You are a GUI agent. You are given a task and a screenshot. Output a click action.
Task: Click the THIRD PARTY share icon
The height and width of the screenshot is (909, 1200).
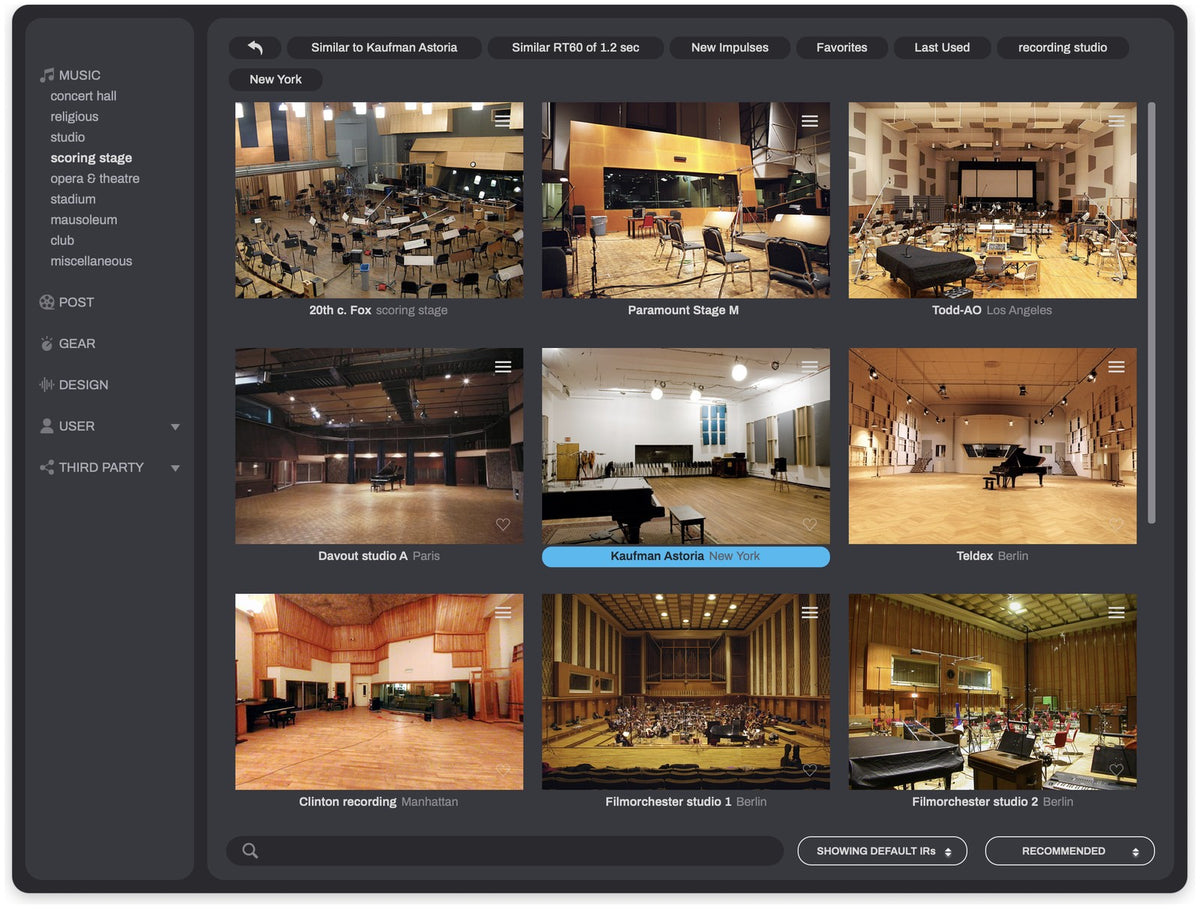pos(46,467)
